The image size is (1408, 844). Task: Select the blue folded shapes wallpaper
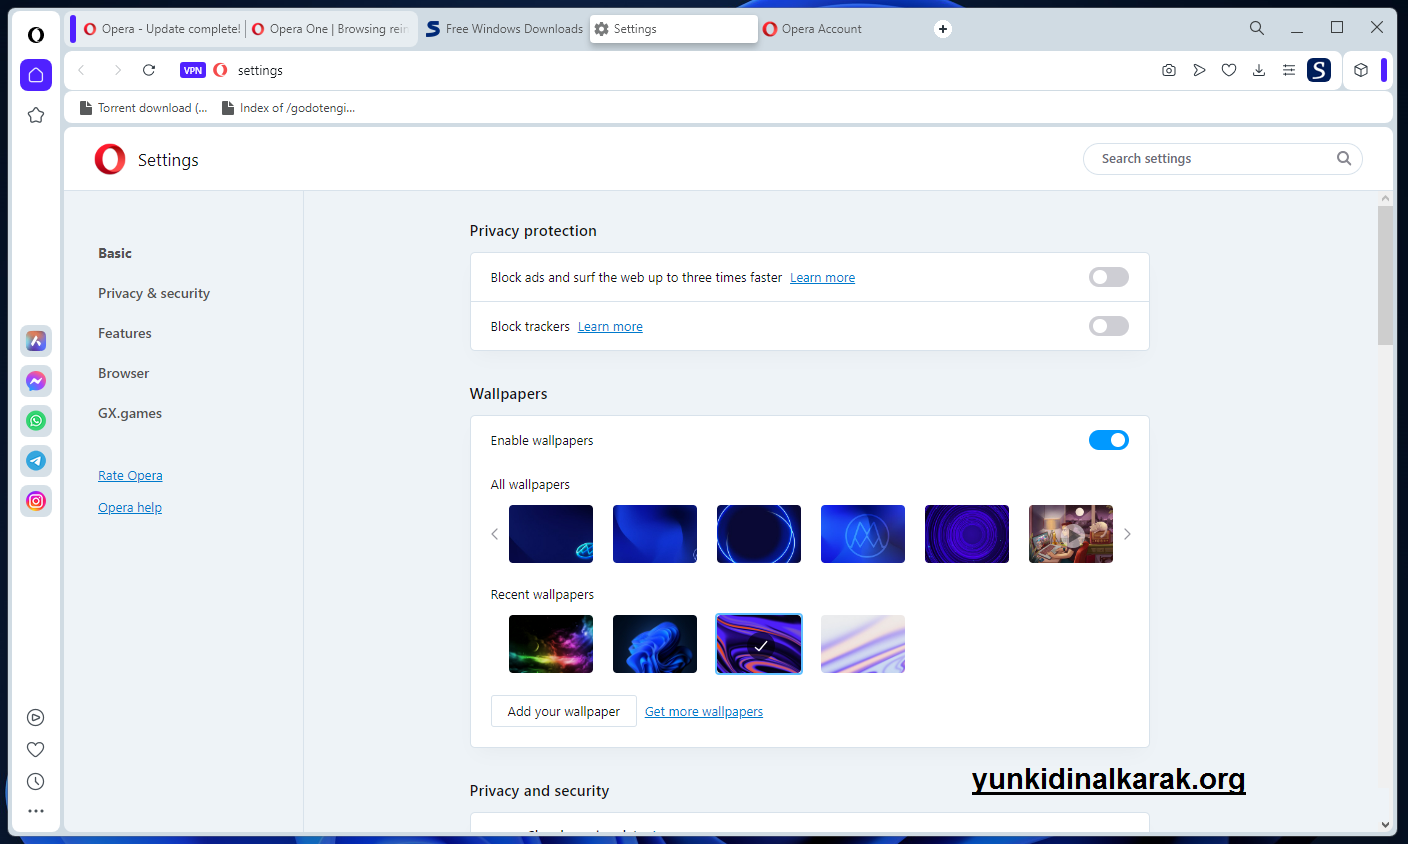655,534
